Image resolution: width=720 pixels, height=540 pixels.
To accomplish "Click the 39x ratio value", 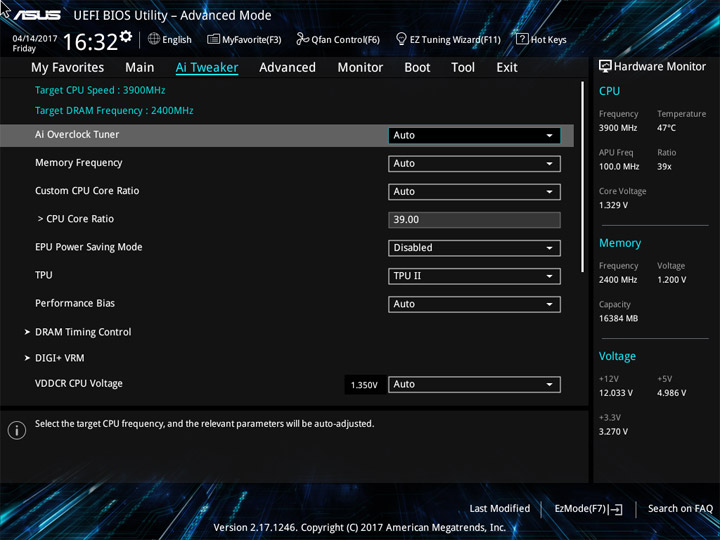I will click(x=664, y=167).
